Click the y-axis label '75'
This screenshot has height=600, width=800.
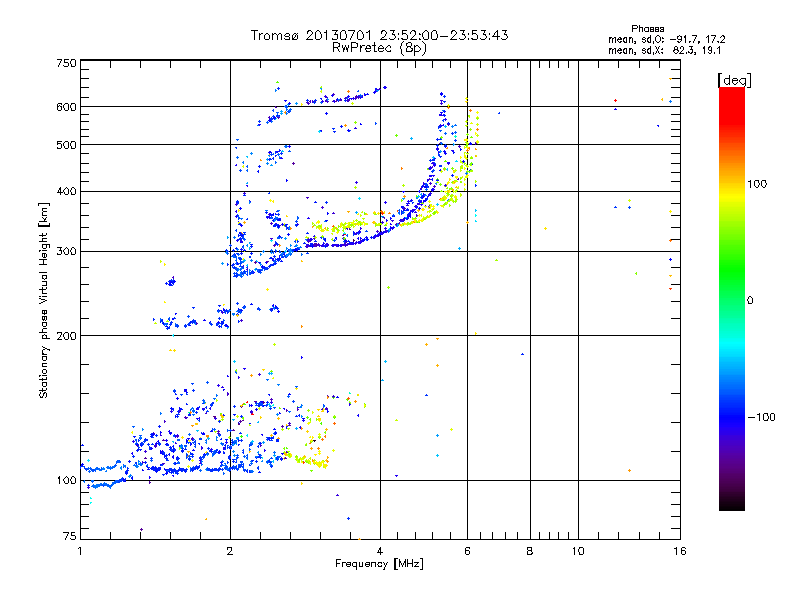pos(70,536)
